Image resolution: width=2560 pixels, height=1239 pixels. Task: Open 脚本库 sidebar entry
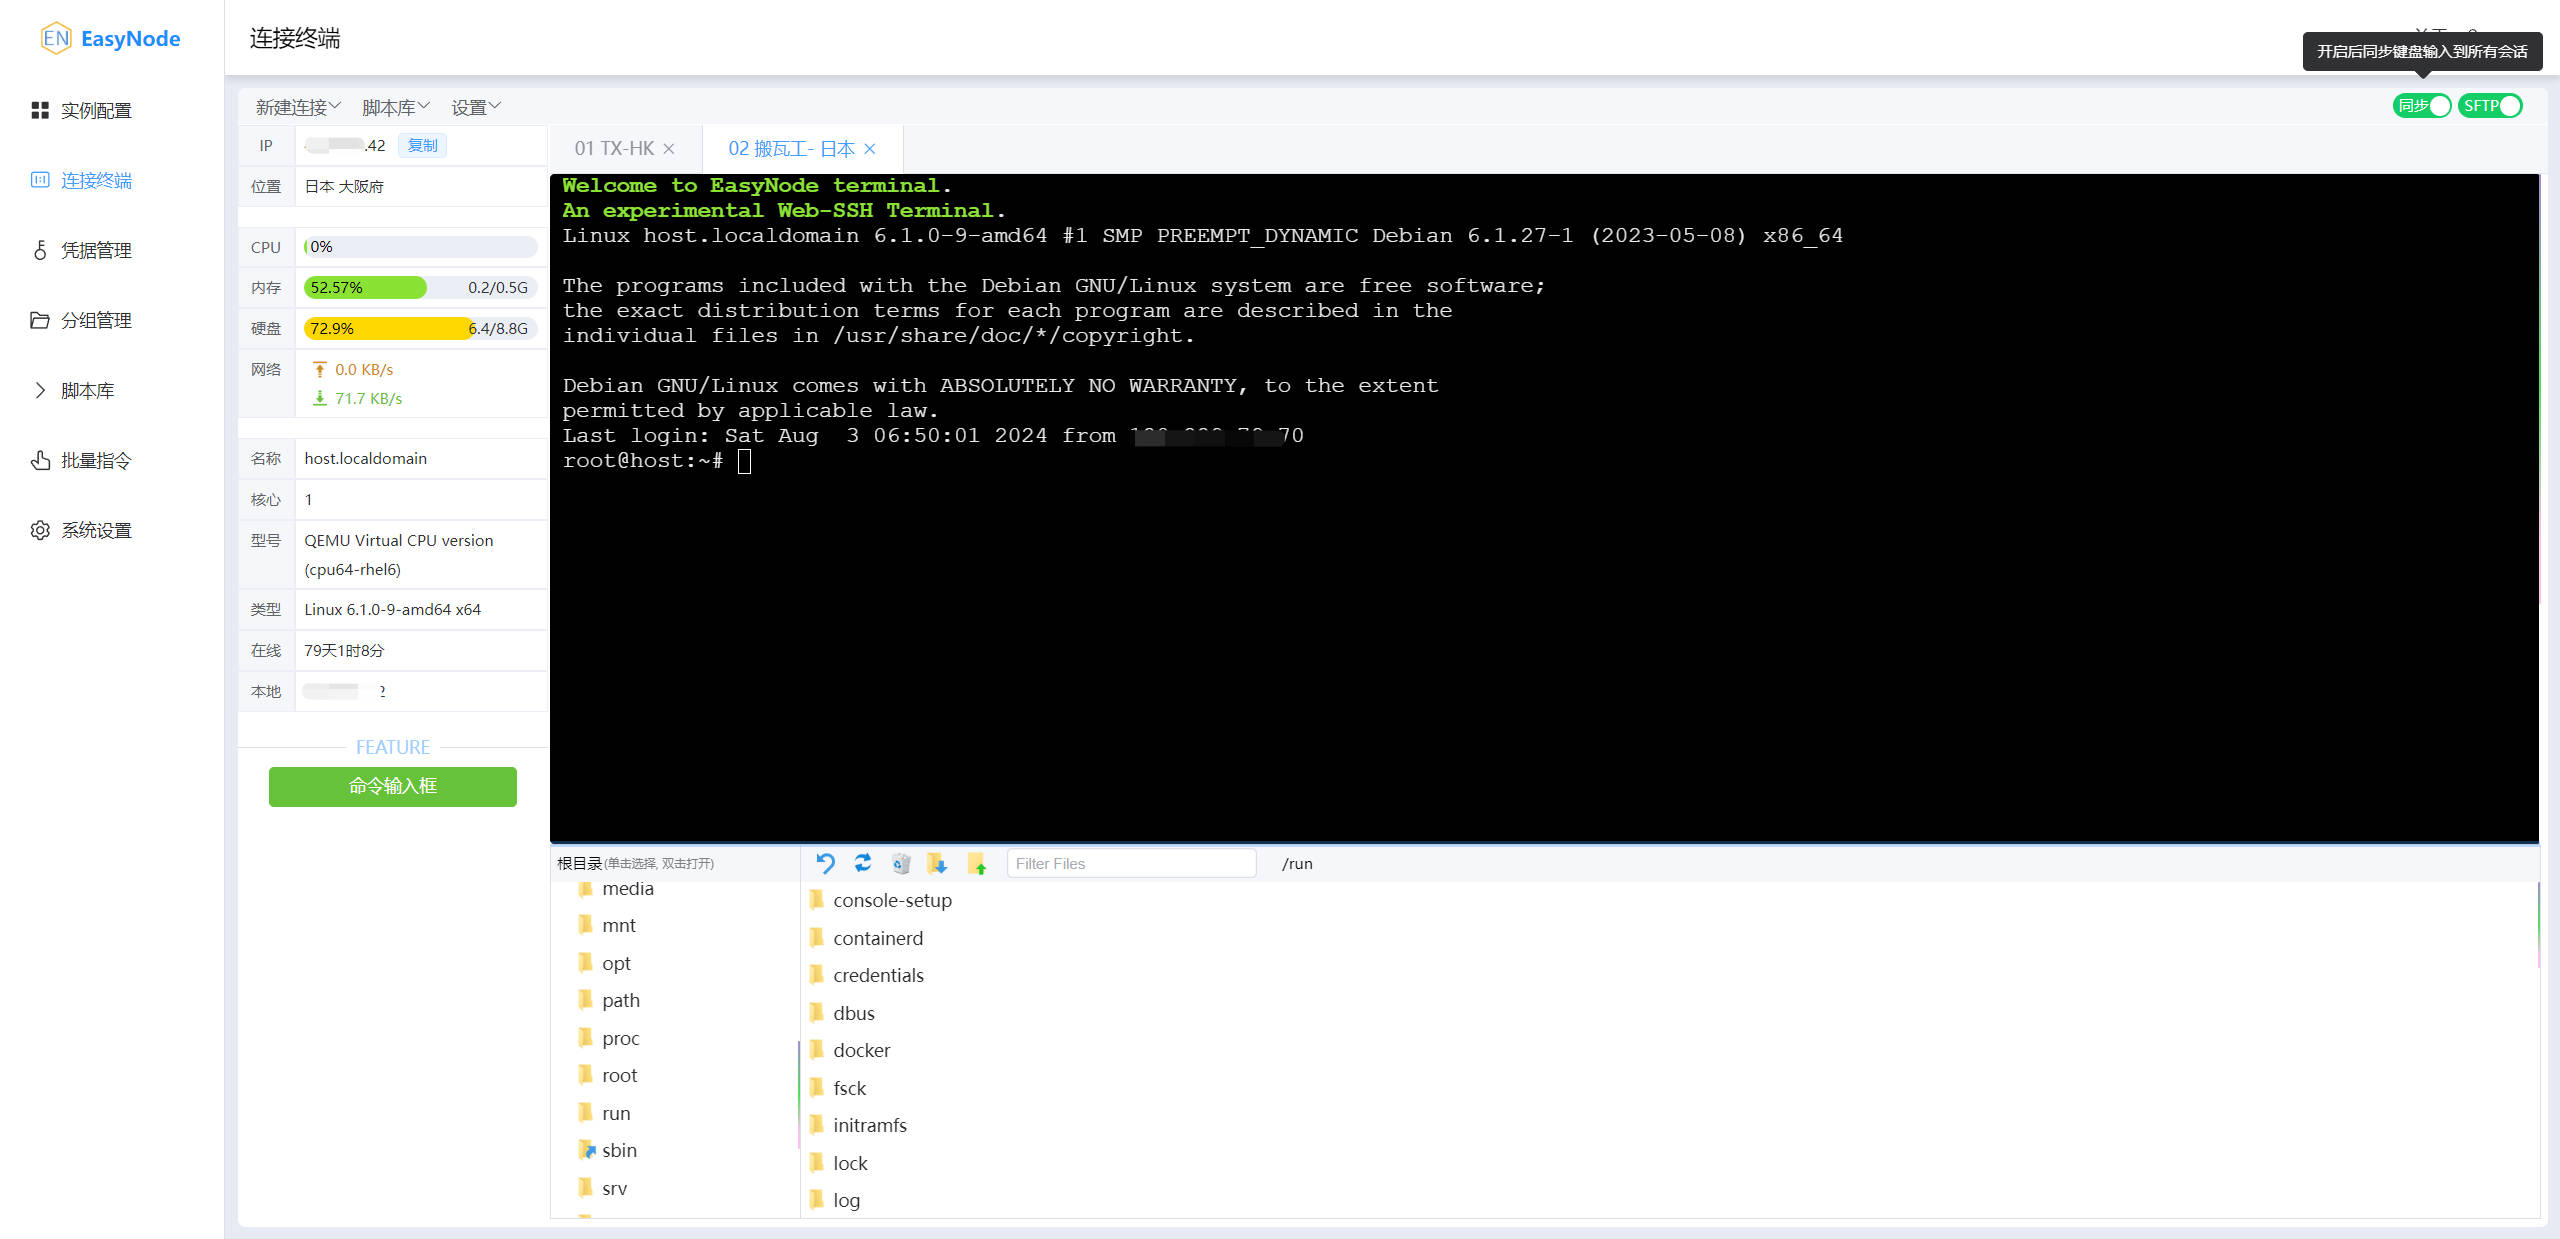[x=87, y=390]
